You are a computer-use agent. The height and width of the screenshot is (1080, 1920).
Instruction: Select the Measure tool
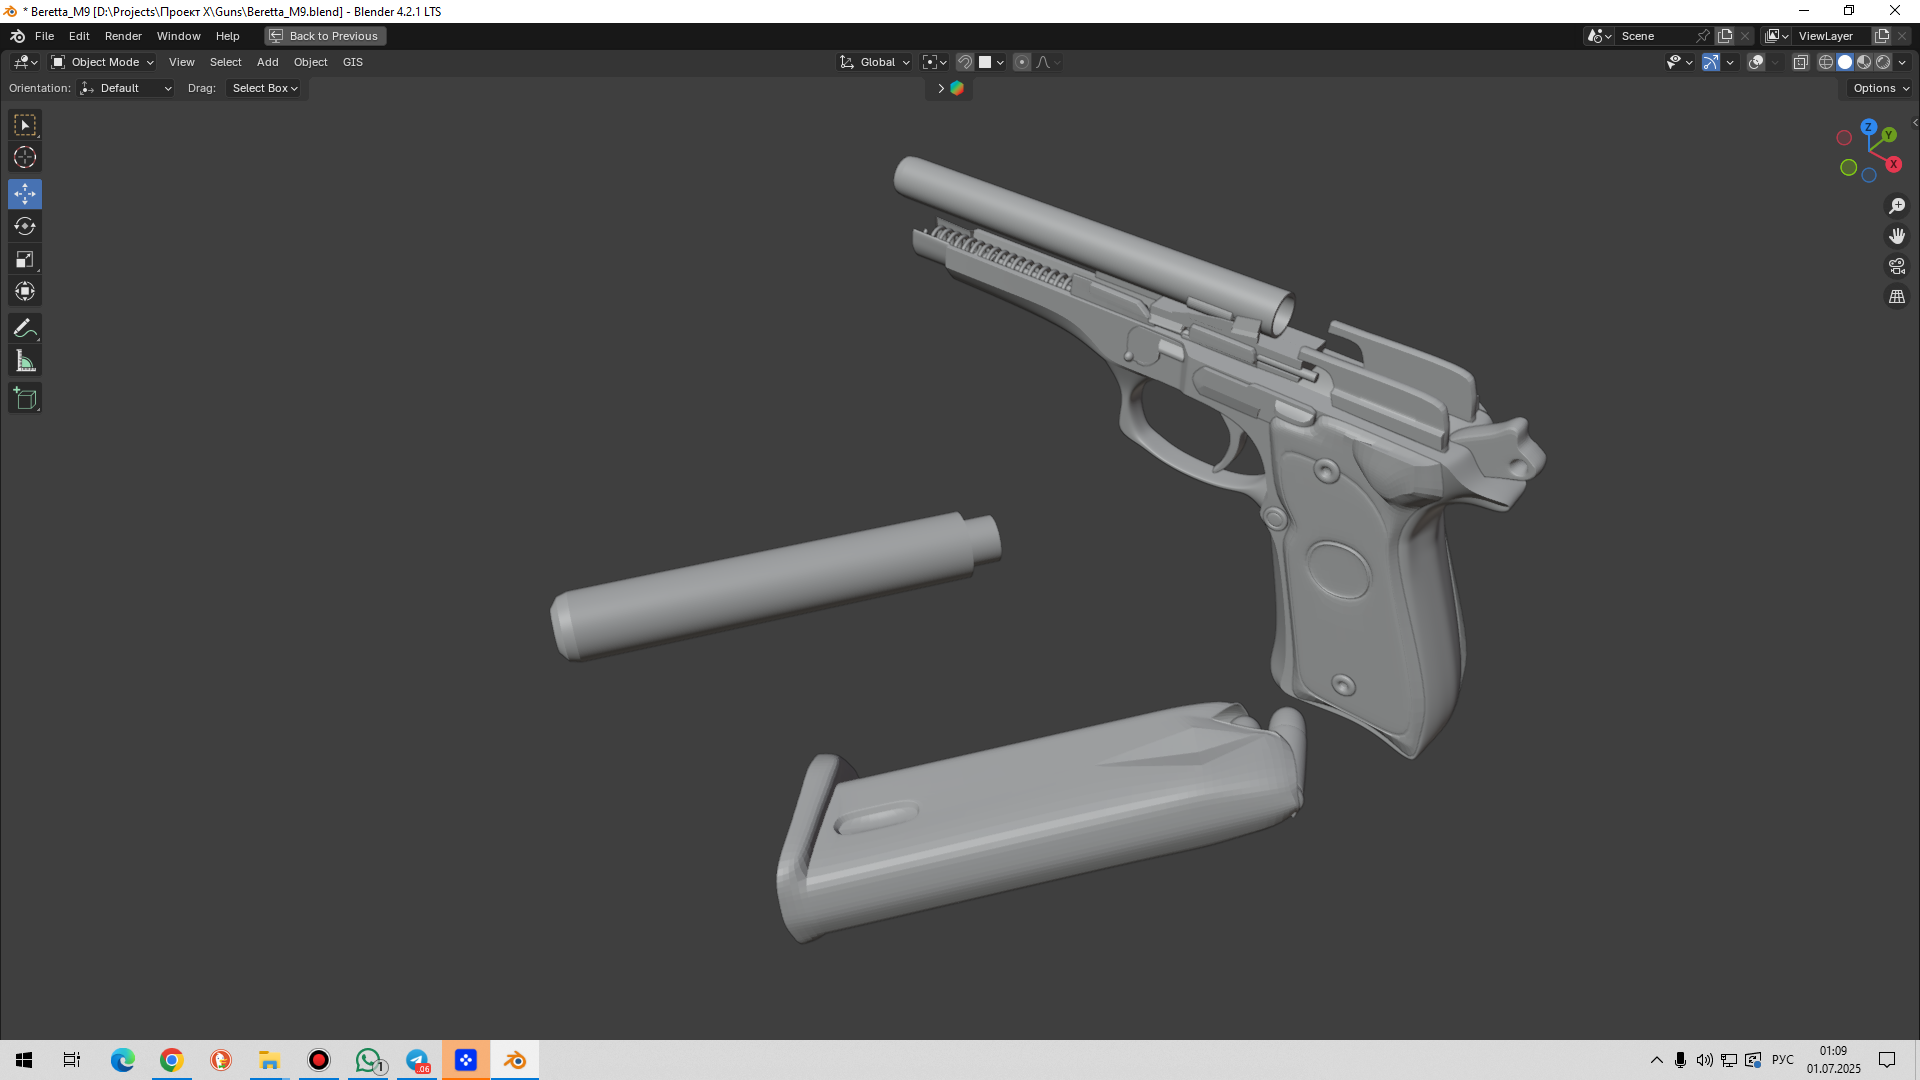click(25, 362)
